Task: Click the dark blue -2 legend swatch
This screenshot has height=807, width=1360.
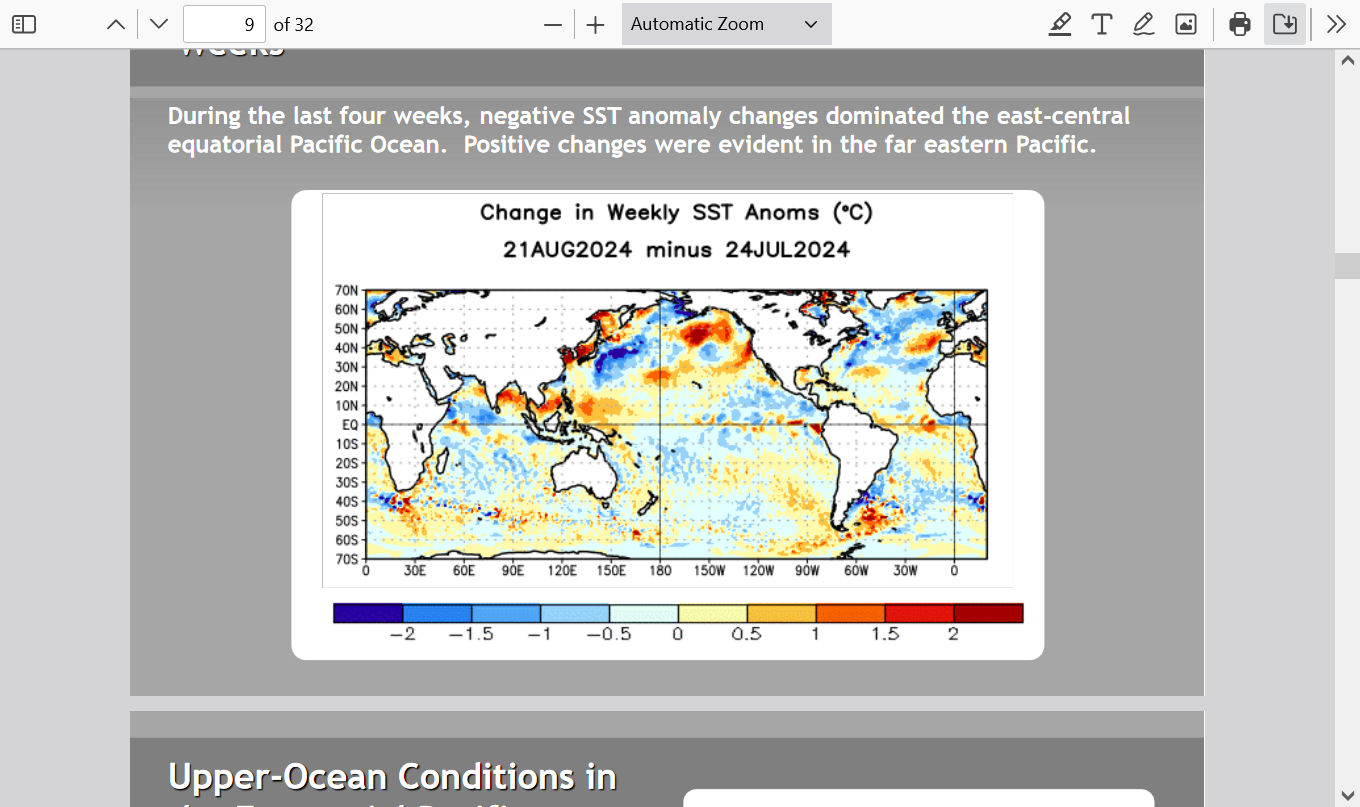Action: (x=368, y=613)
